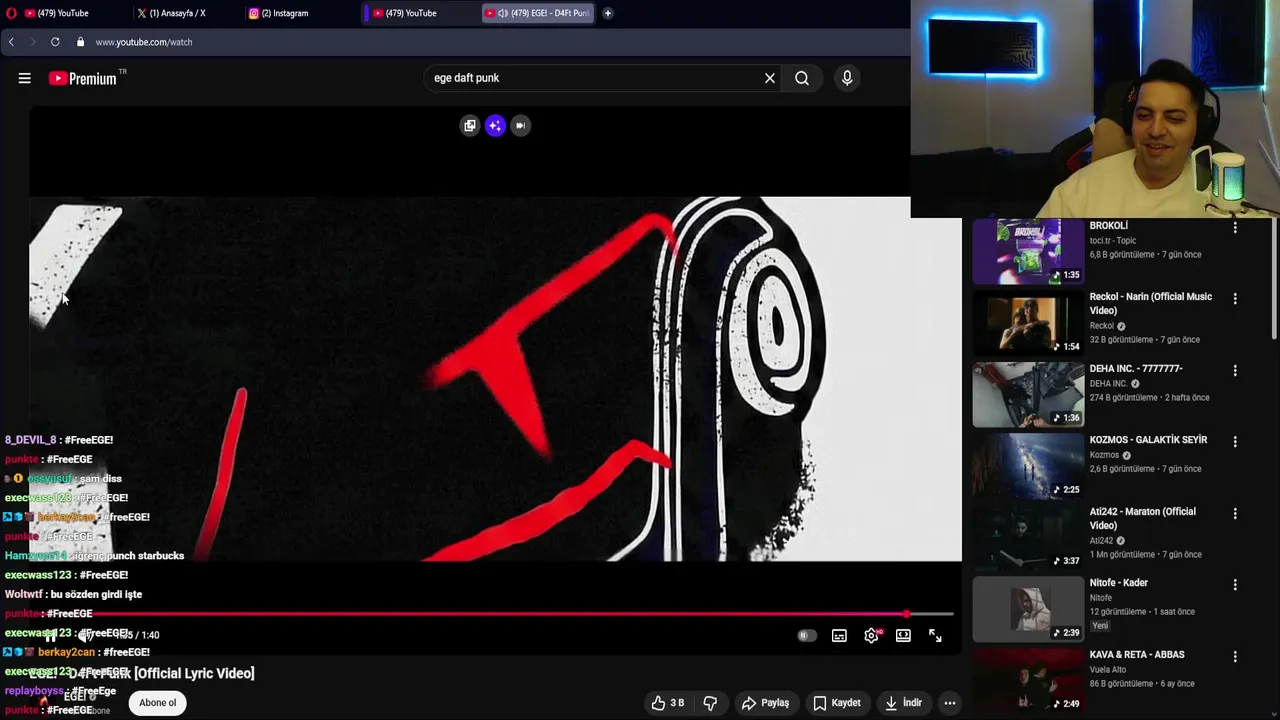This screenshot has height=720, width=1280.
Task: Click the 'Abone ol' subscribe button
Action: [x=158, y=703]
